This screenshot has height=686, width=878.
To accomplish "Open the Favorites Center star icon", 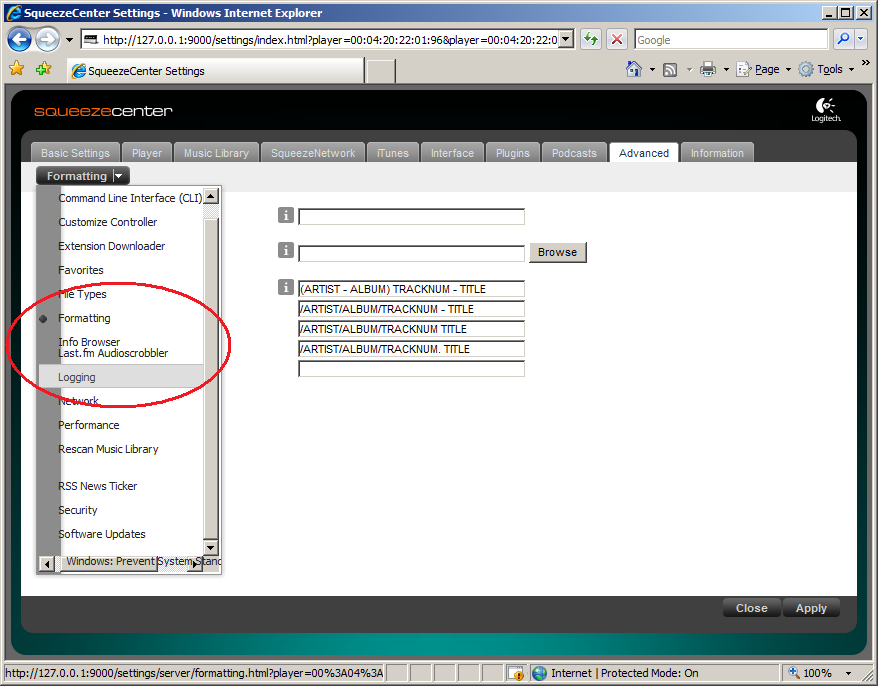I will click(16, 69).
